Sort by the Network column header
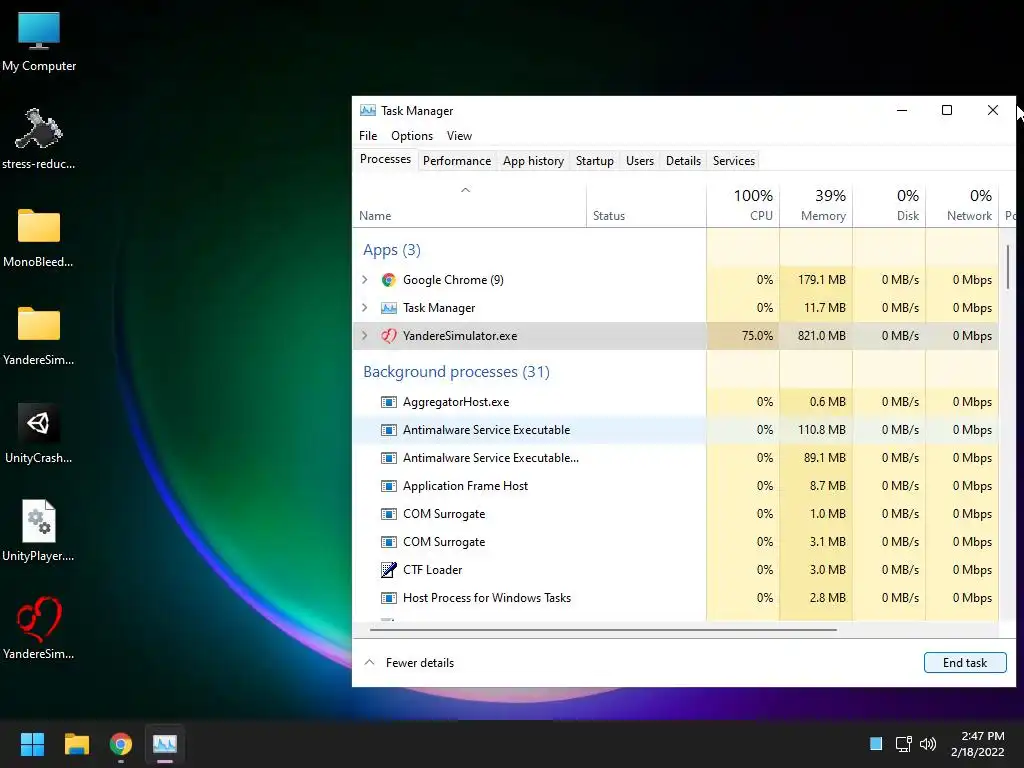 click(x=962, y=206)
